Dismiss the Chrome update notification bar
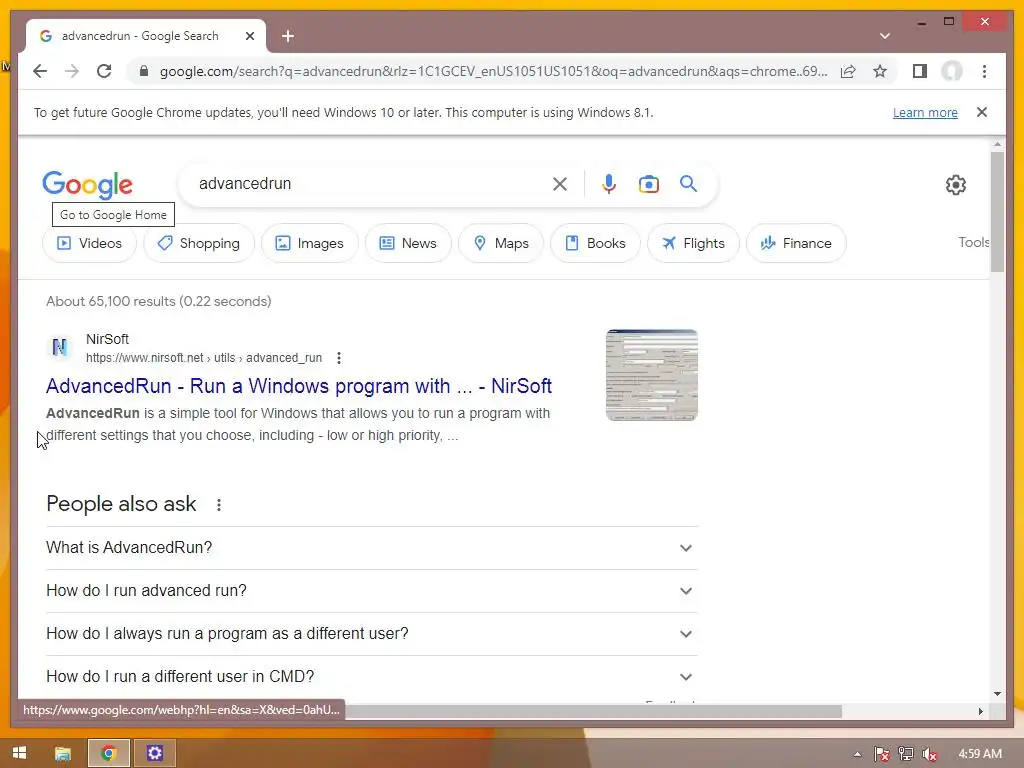The width and height of the screenshot is (1024, 768). 982,112
